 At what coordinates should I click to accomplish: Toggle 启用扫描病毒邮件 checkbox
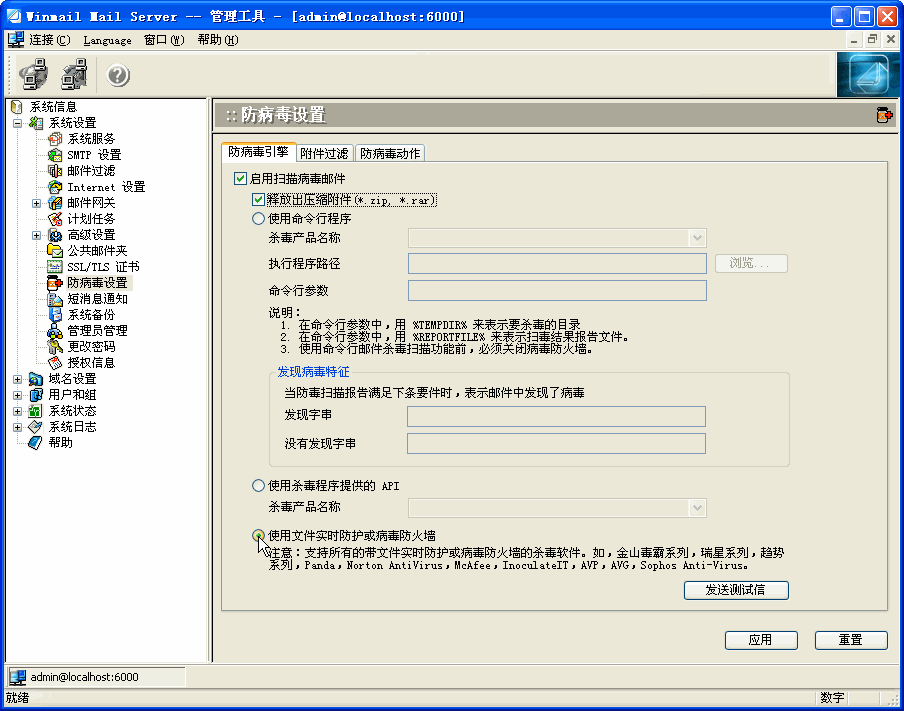pos(240,179)
